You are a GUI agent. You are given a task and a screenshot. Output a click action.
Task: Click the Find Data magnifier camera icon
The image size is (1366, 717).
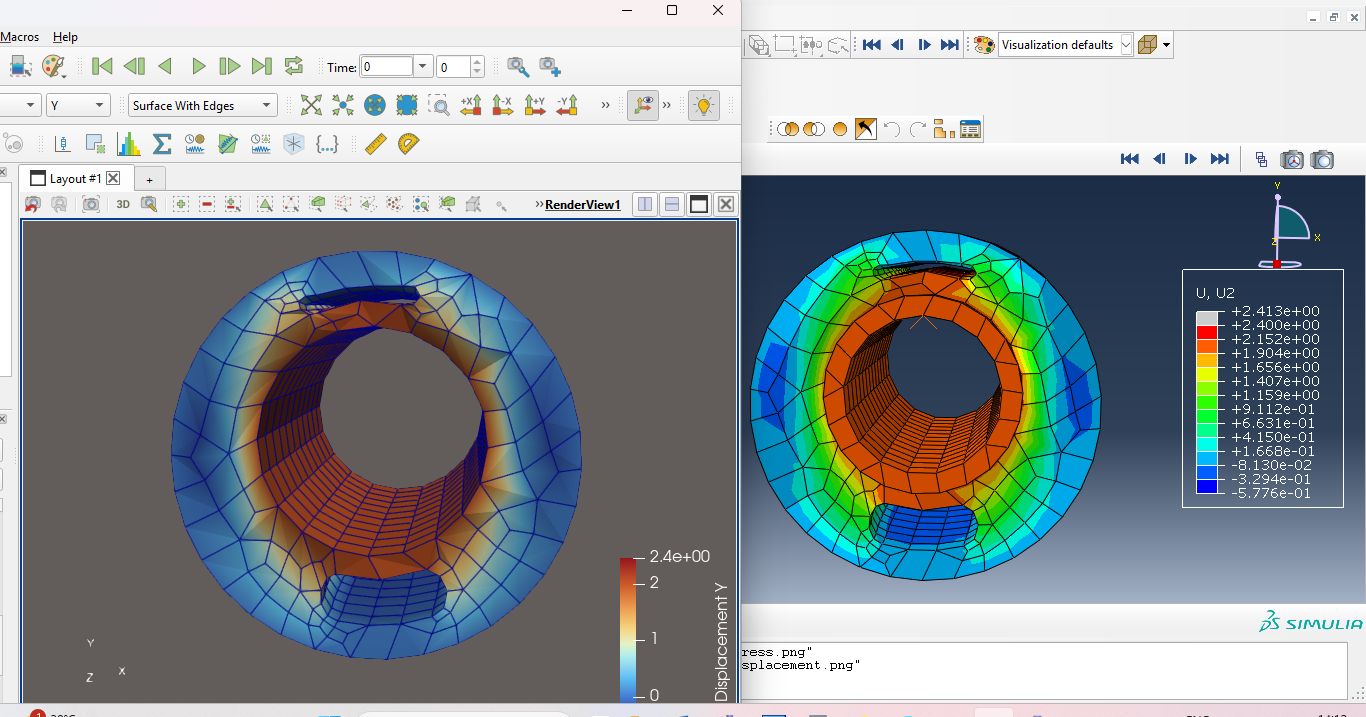(518, 67)
